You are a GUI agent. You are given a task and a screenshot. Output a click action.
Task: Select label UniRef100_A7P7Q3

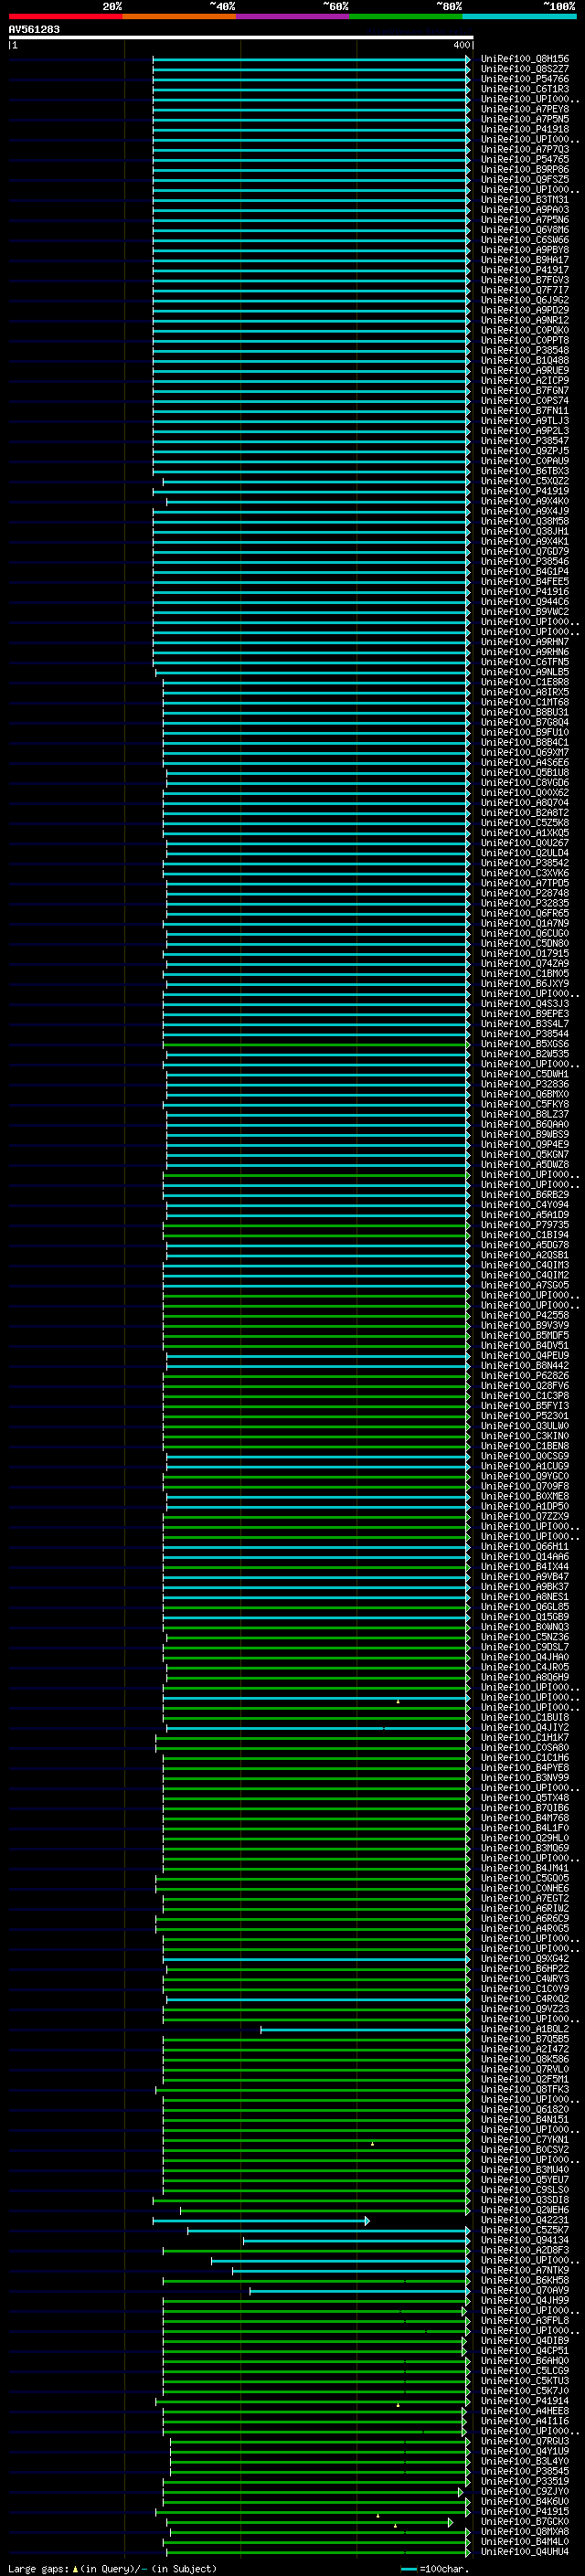tap(524, 149)
